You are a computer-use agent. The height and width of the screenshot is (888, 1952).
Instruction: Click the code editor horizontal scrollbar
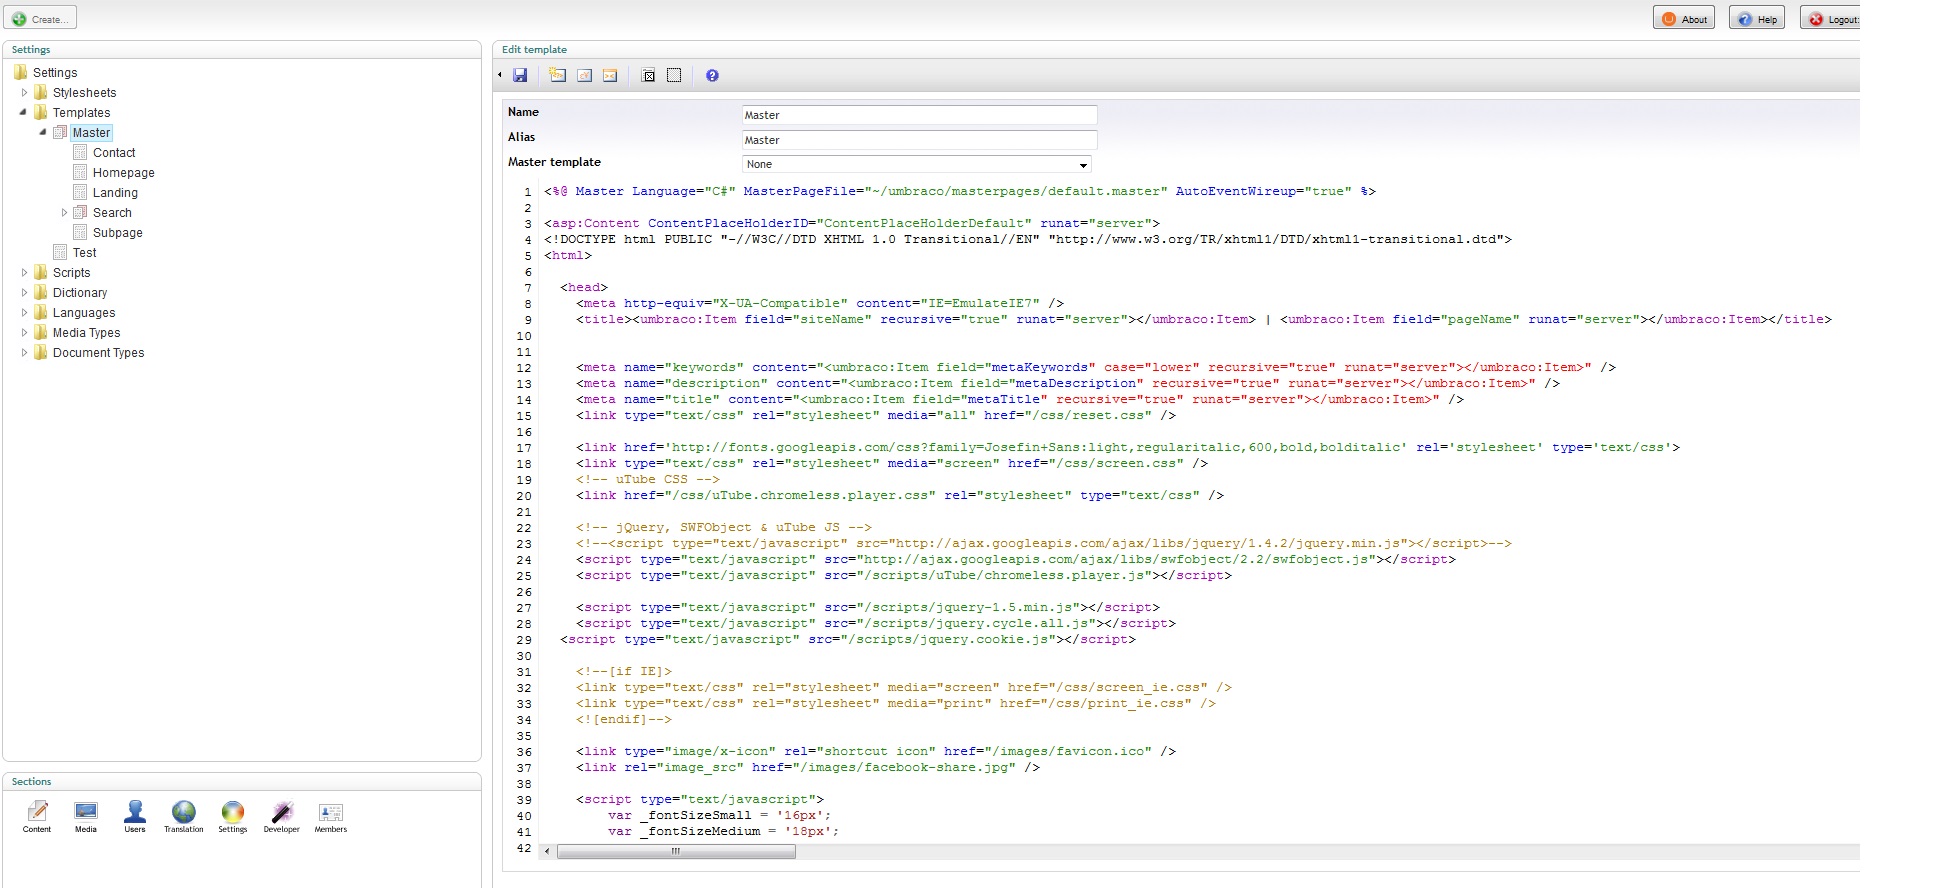click(676, 852)
